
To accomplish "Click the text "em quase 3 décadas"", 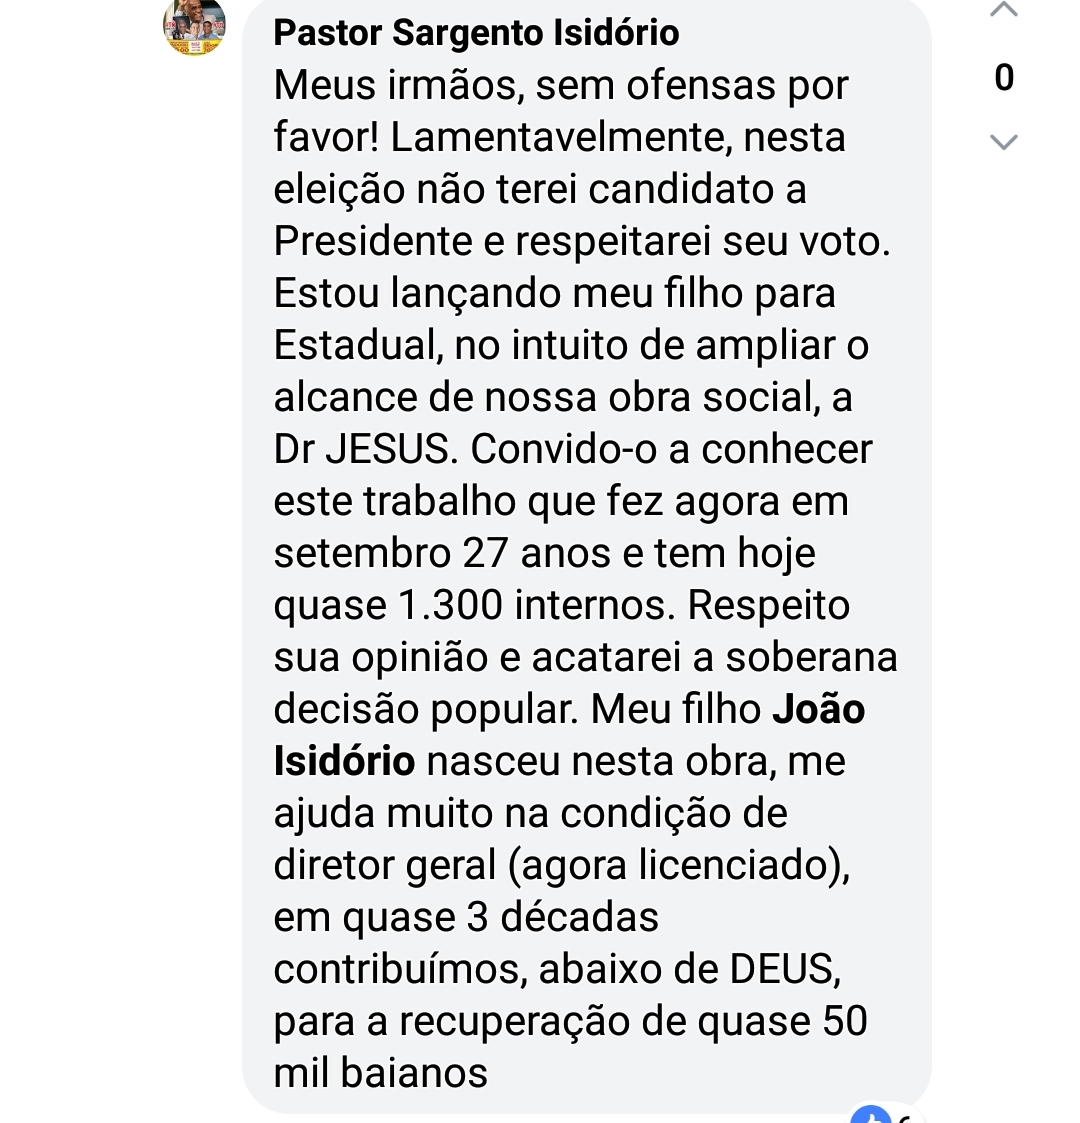I will [466, 917].
